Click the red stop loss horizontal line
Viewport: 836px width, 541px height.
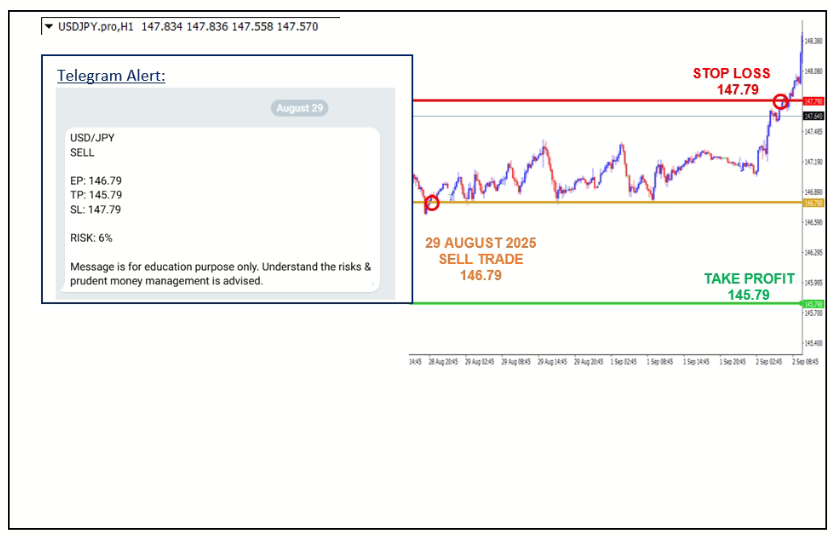pyautogui.click(x=600, y=101)
